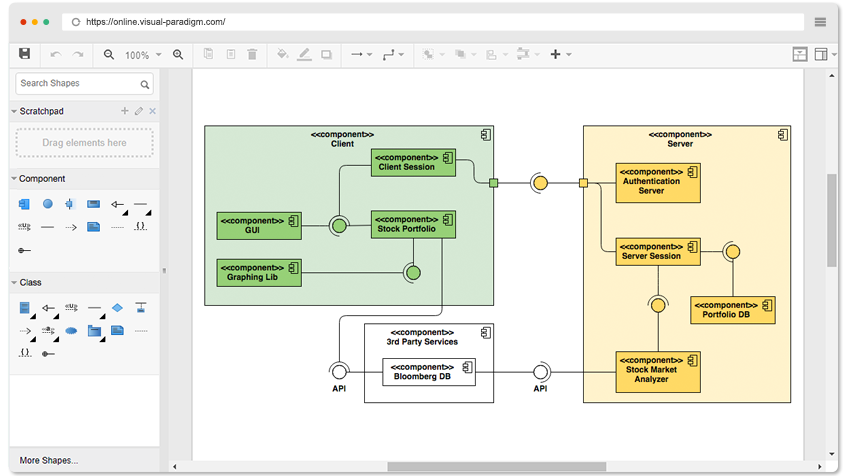Open the connection arrow style dropdown

362,54
